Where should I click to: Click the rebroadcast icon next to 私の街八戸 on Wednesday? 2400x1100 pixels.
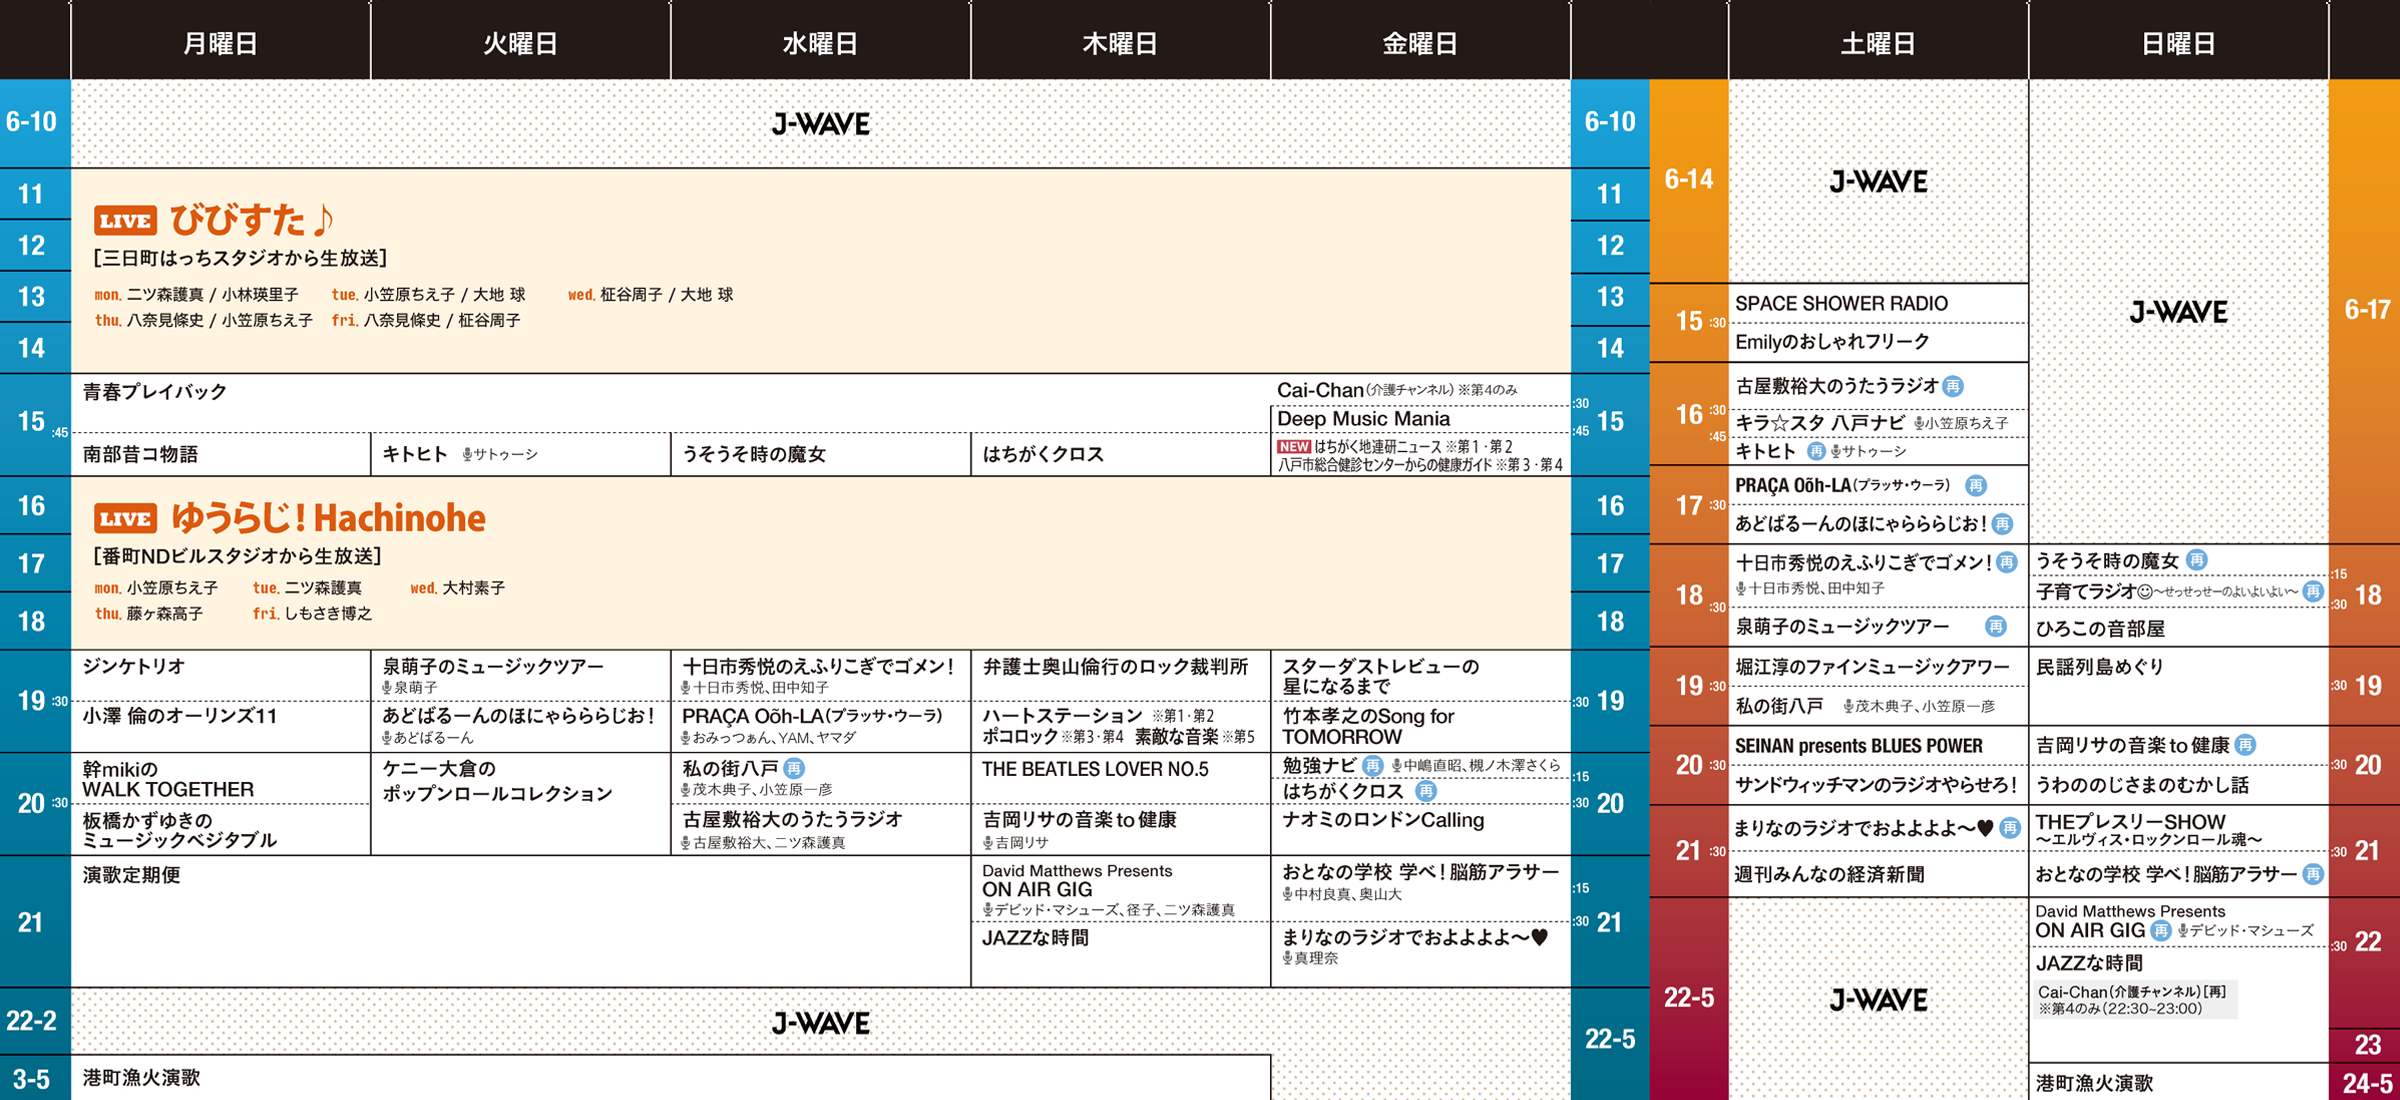(x=794, y=768)
